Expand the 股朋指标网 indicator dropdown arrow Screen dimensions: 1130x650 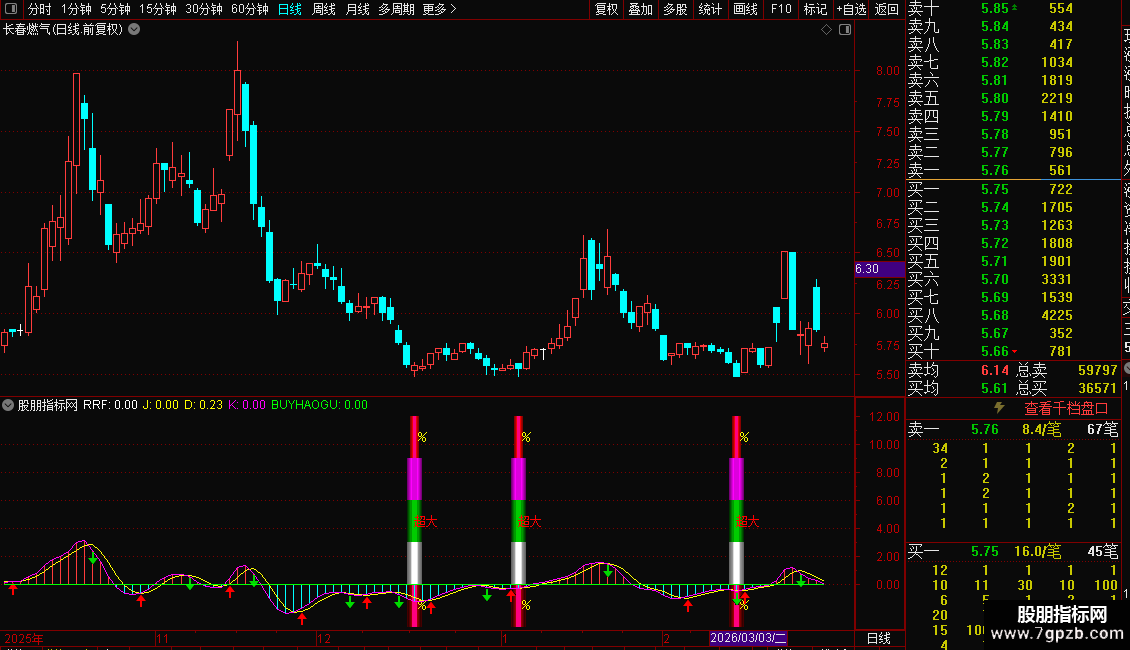point(8,405)
